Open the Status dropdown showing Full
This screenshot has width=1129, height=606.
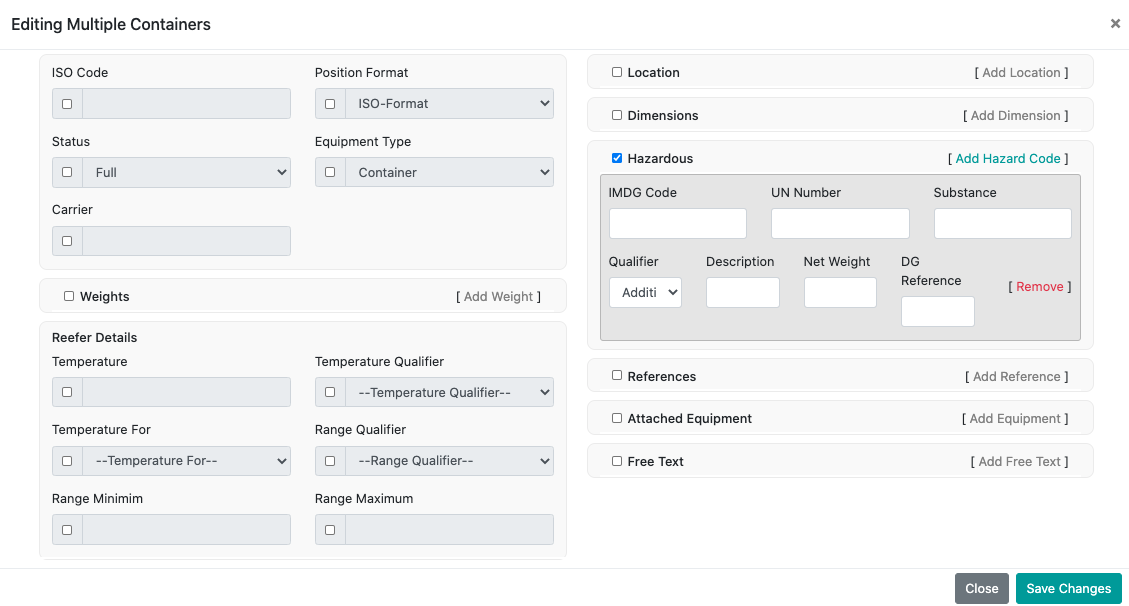click(186, 172)
